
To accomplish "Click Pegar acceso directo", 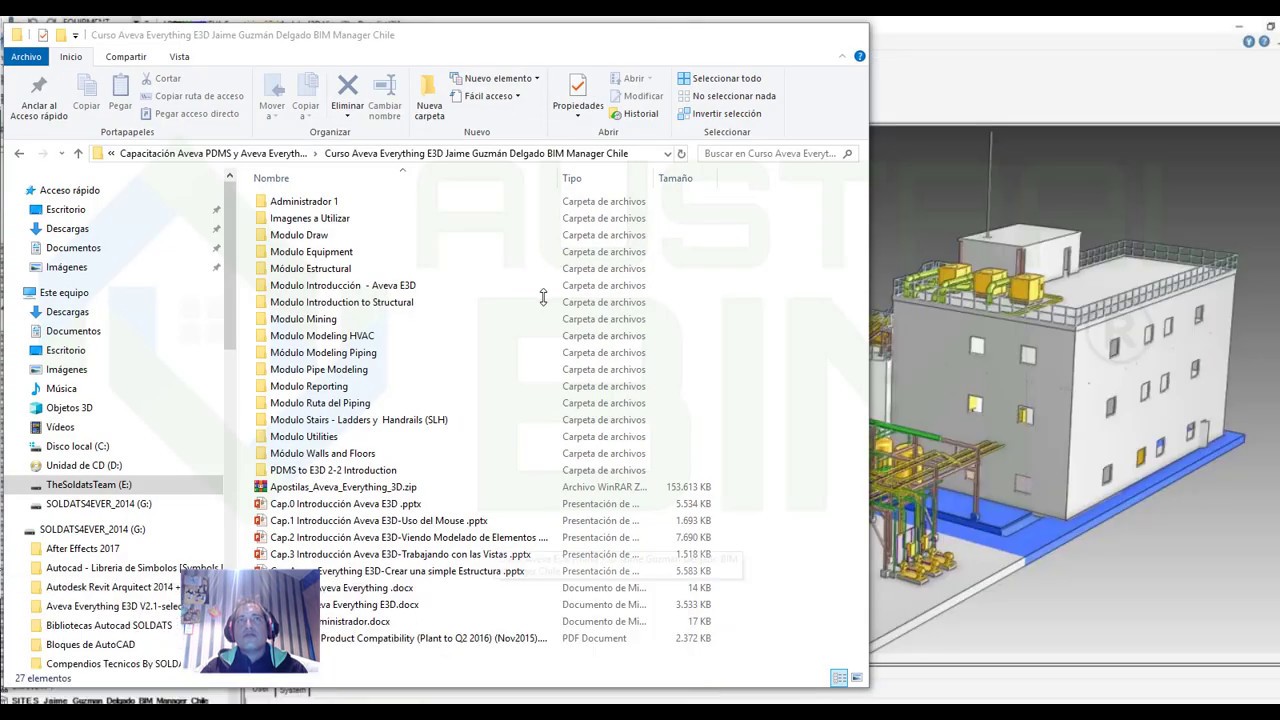I will tap(190, 114).
